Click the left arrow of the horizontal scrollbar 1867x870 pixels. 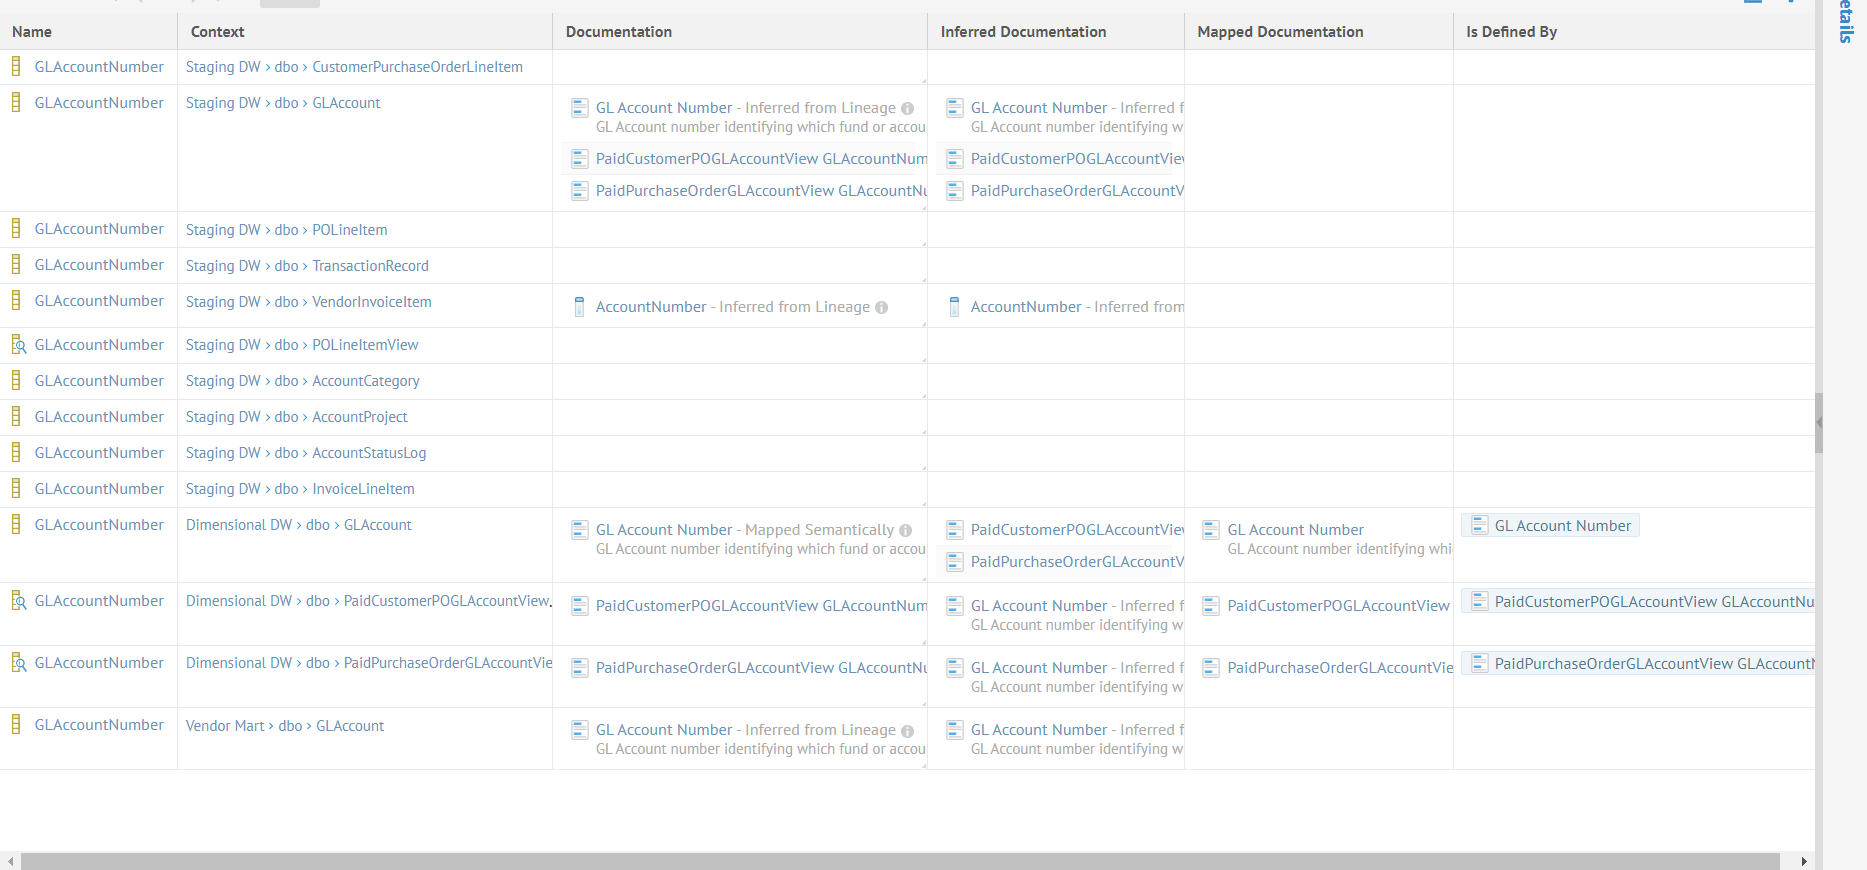point(10,861)
